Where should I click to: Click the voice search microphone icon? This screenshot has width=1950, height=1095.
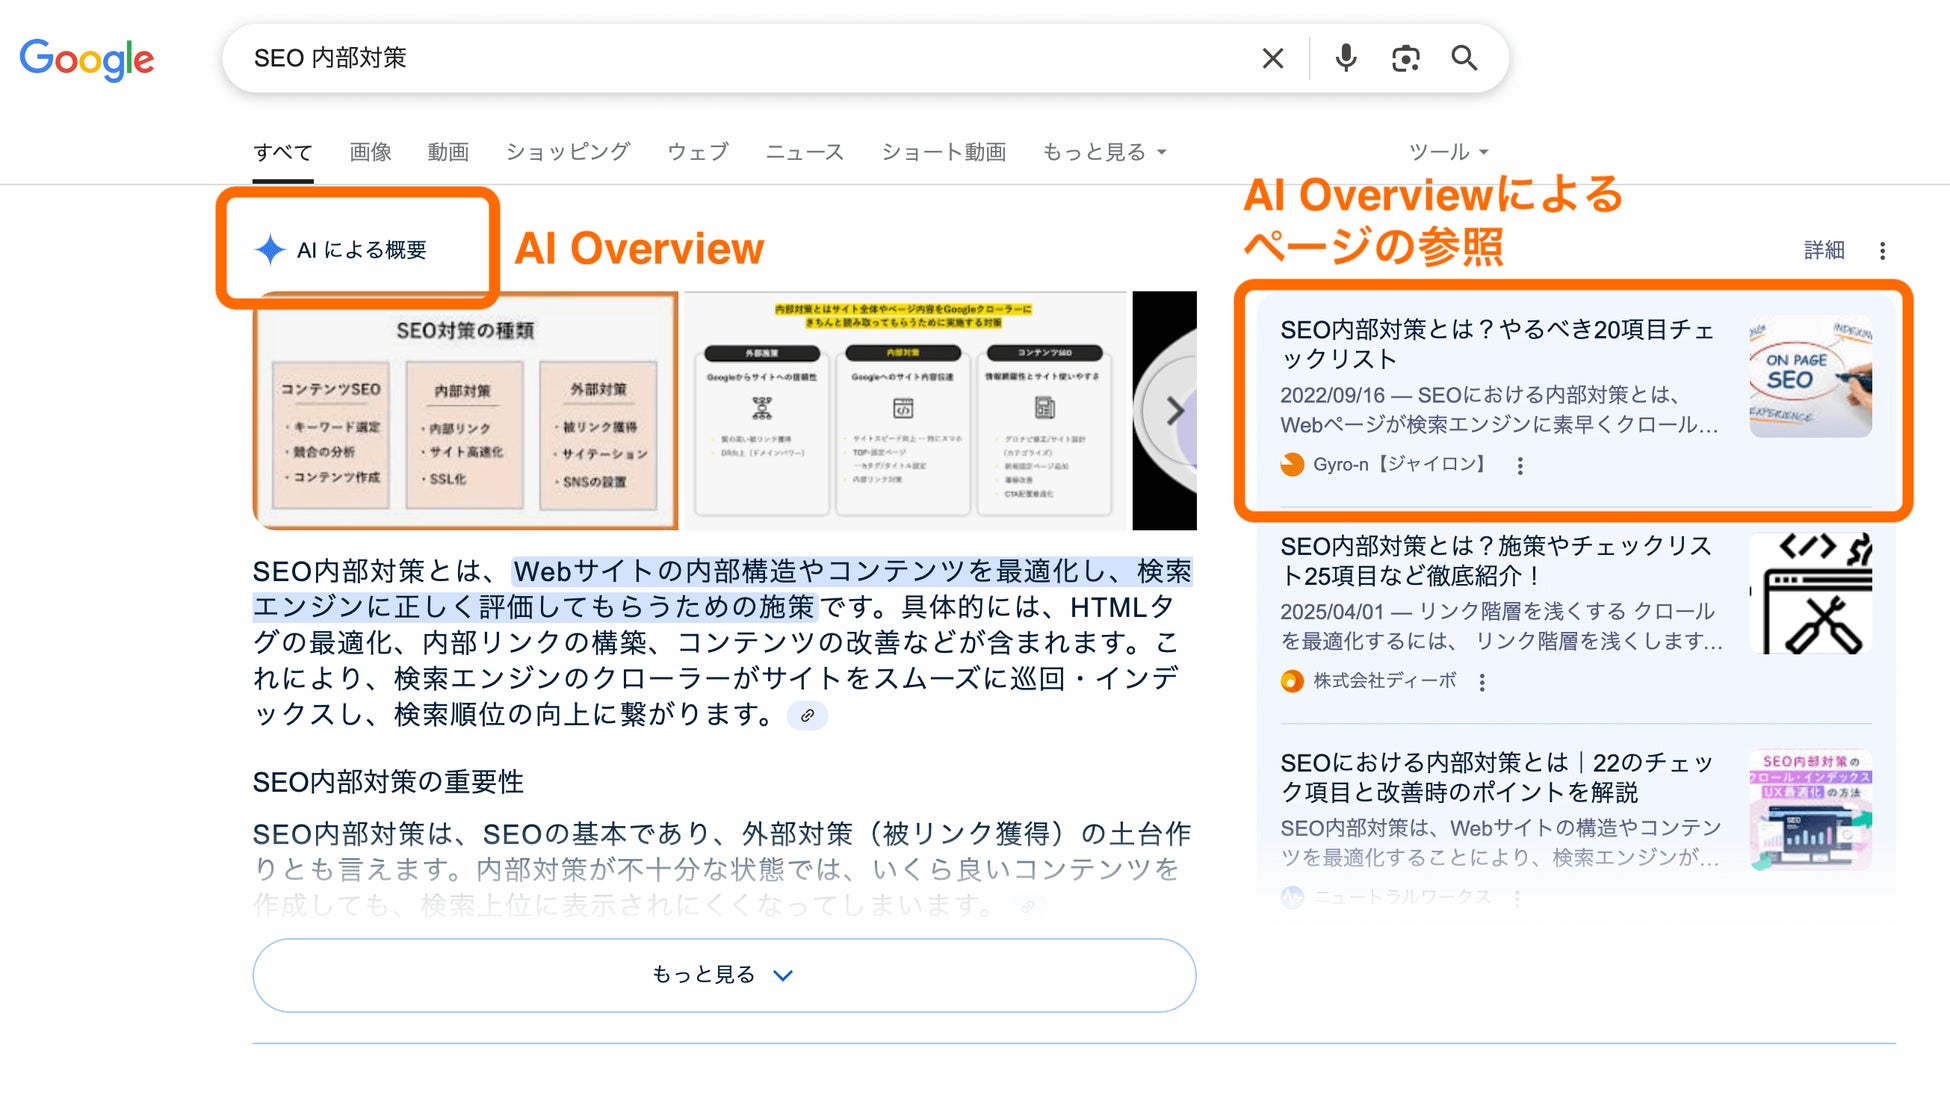(1346, 59)
